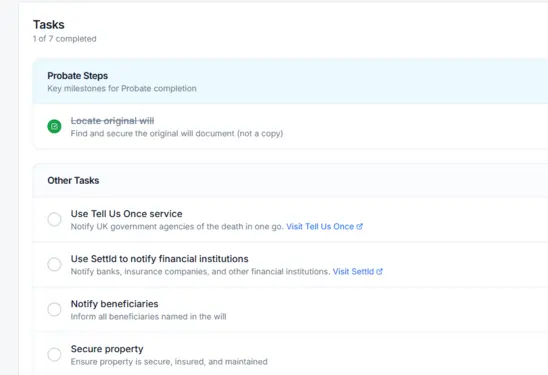Mark Notify beneficiaries as done
This screenshot has height=375, width=548.
[54, 309]
